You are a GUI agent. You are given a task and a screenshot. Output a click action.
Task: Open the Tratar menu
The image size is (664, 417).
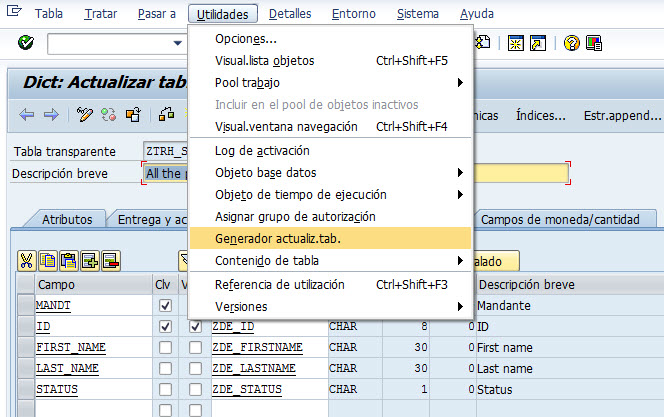pyautogui.click(x=101, y=14)
